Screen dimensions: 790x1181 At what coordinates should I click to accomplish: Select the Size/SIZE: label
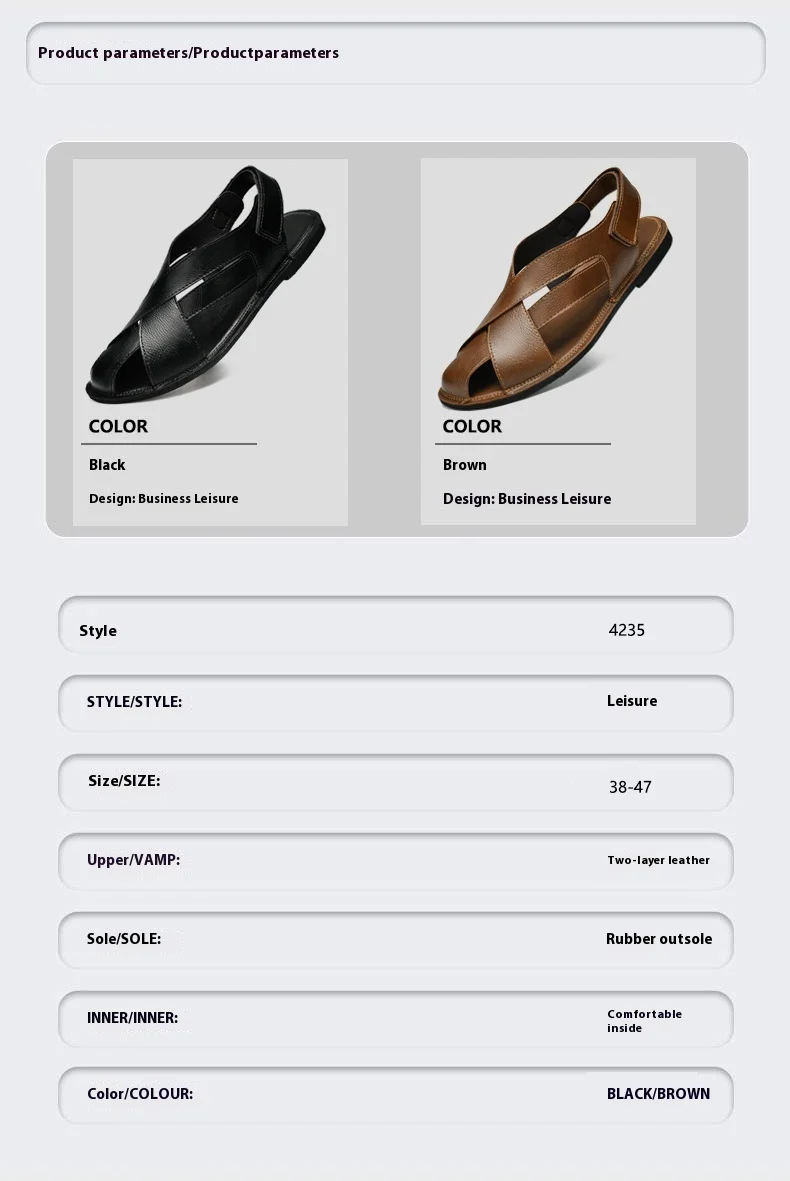(x=124, y=781)
